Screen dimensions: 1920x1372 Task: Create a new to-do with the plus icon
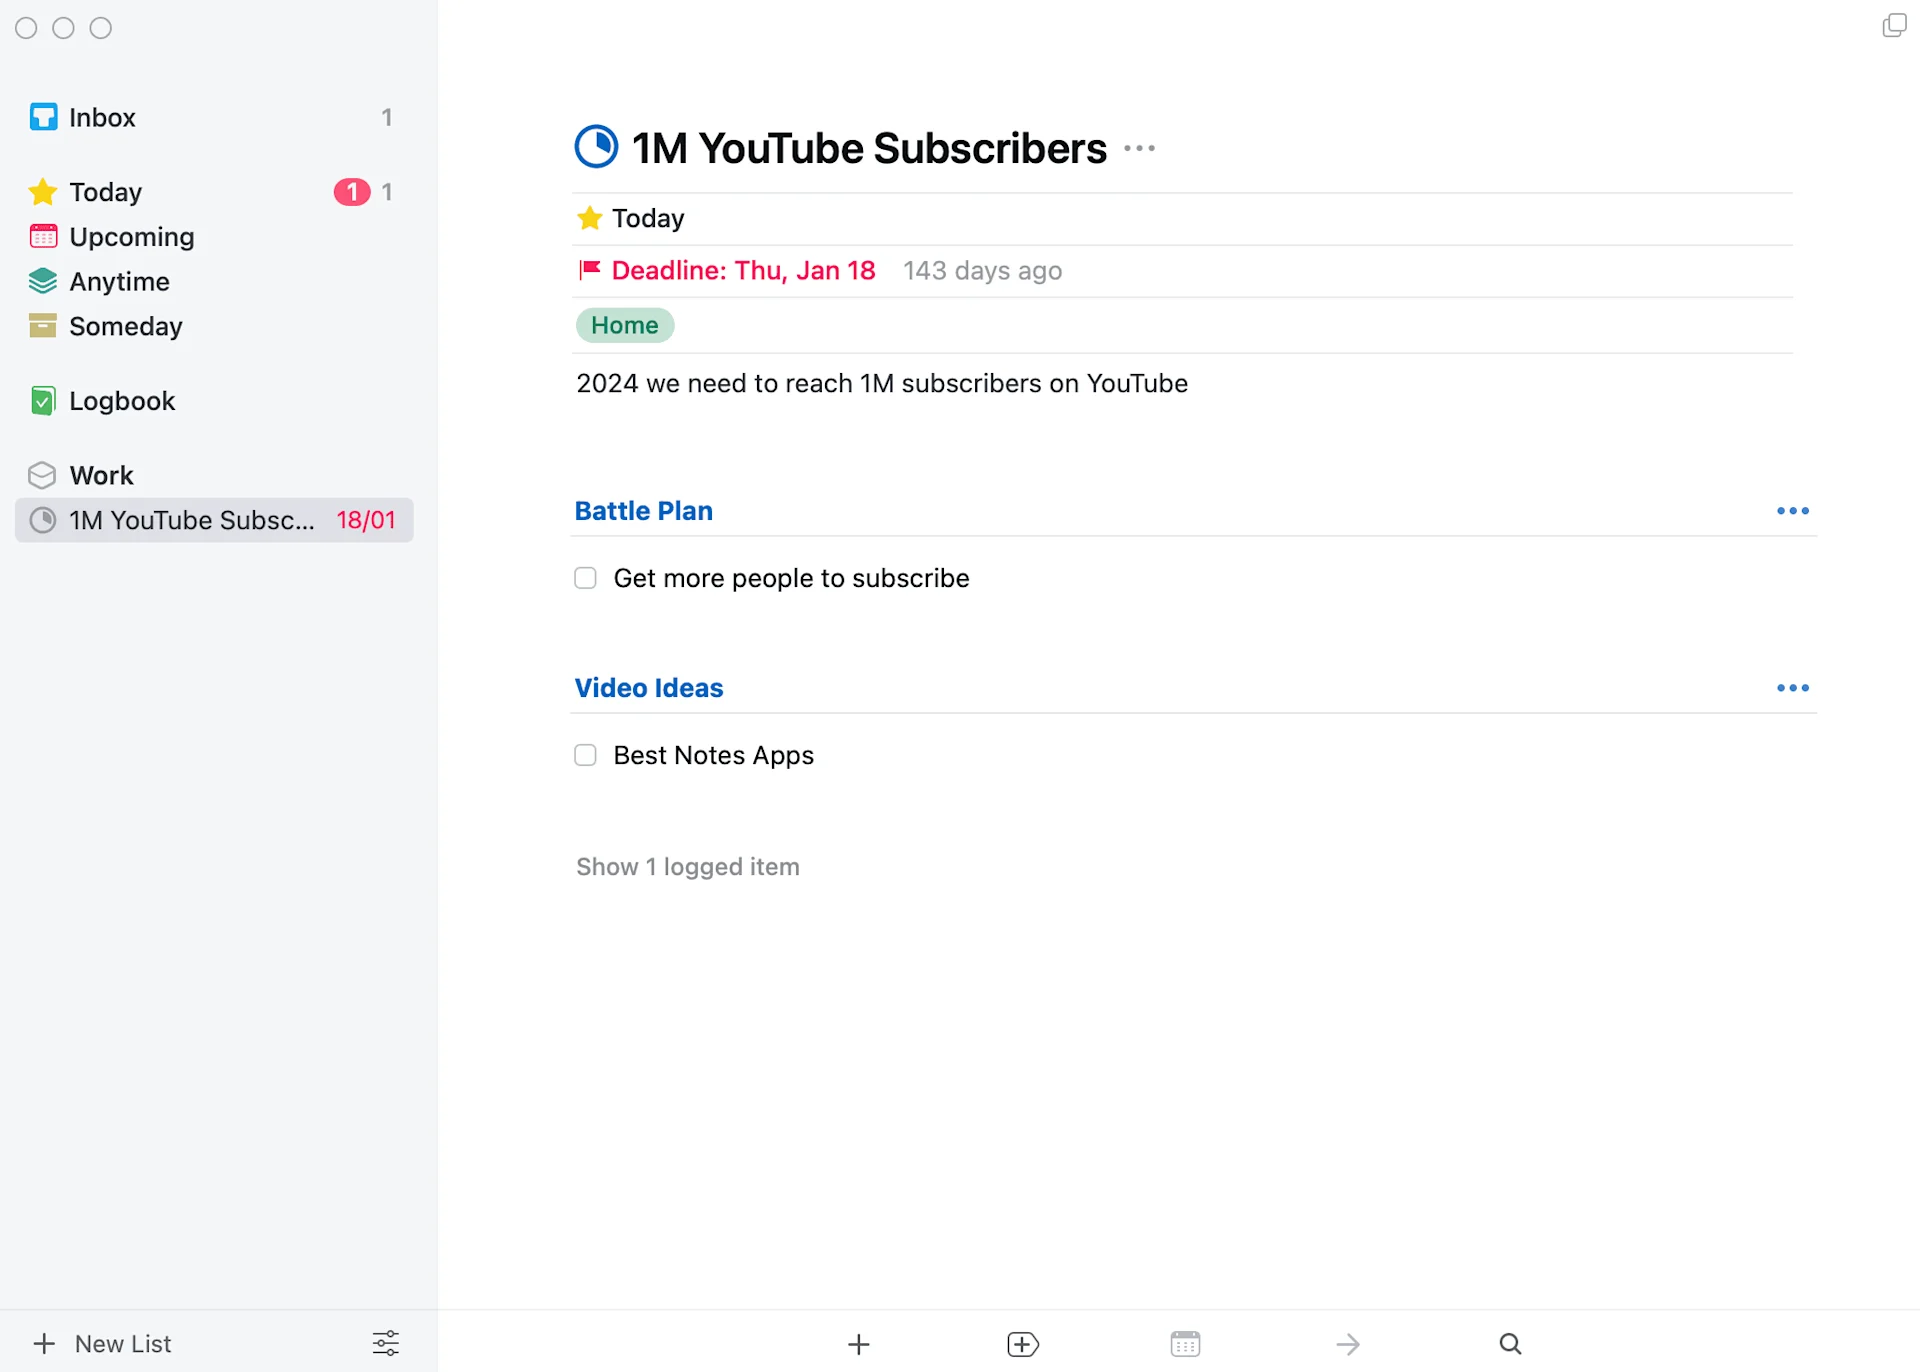point(858,1344)
